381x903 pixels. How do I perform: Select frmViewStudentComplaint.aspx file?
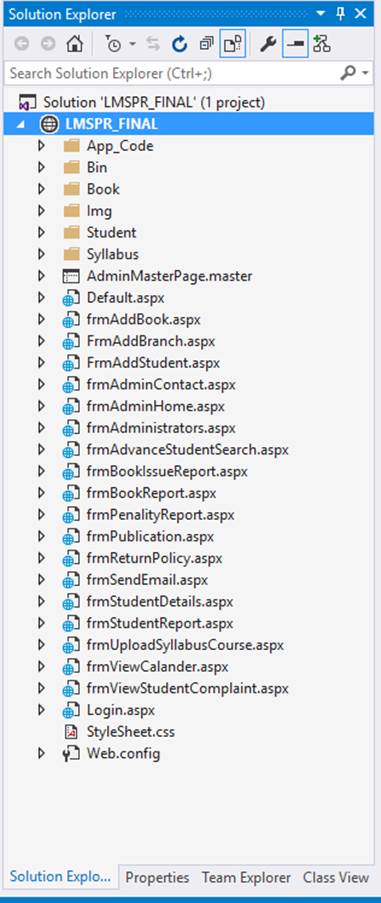pos(188,688)
